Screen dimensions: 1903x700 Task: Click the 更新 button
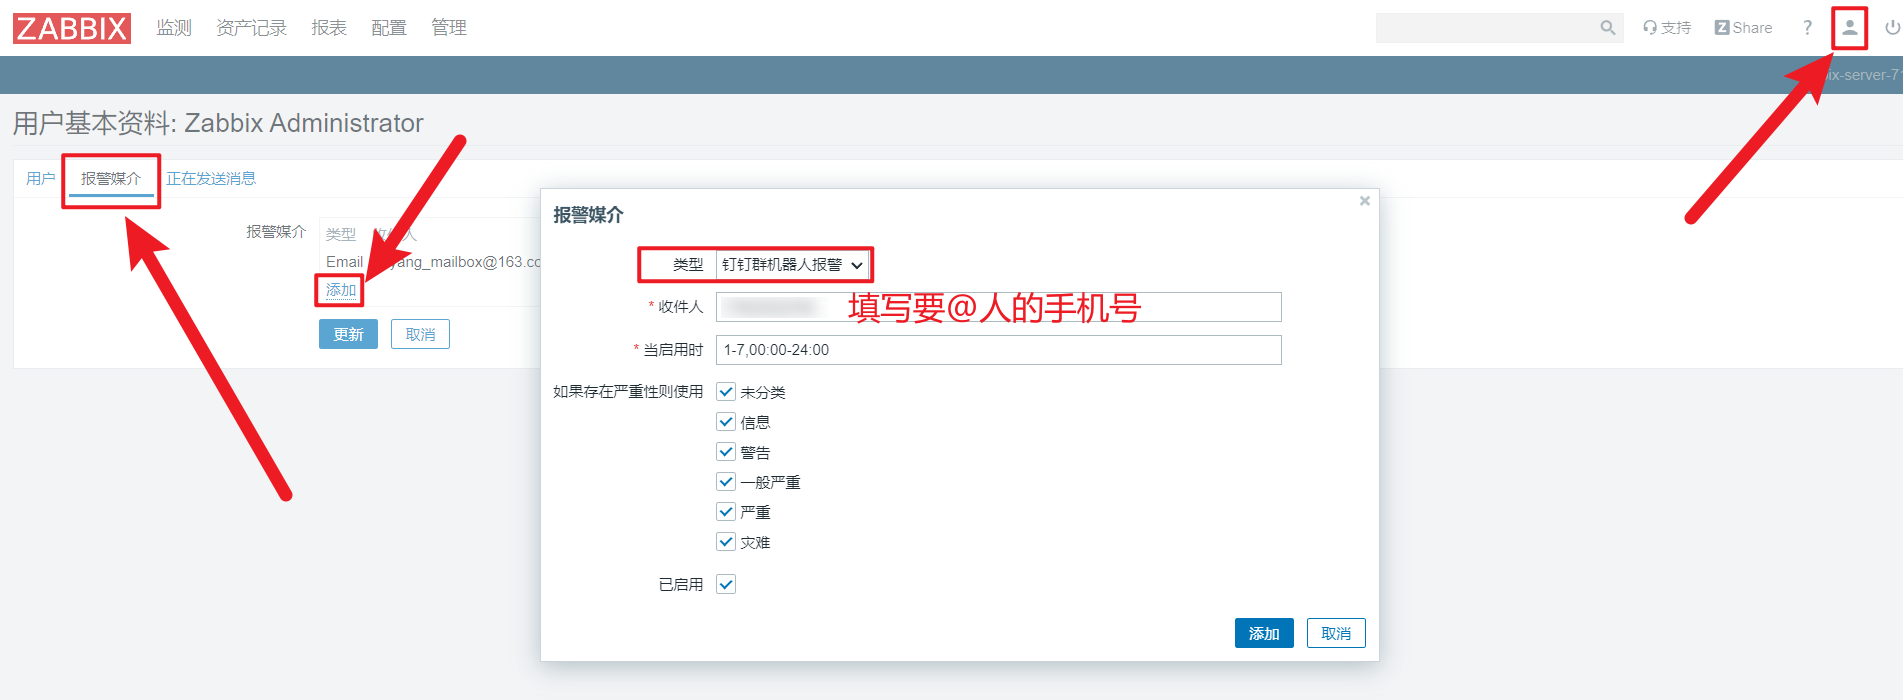348,334
